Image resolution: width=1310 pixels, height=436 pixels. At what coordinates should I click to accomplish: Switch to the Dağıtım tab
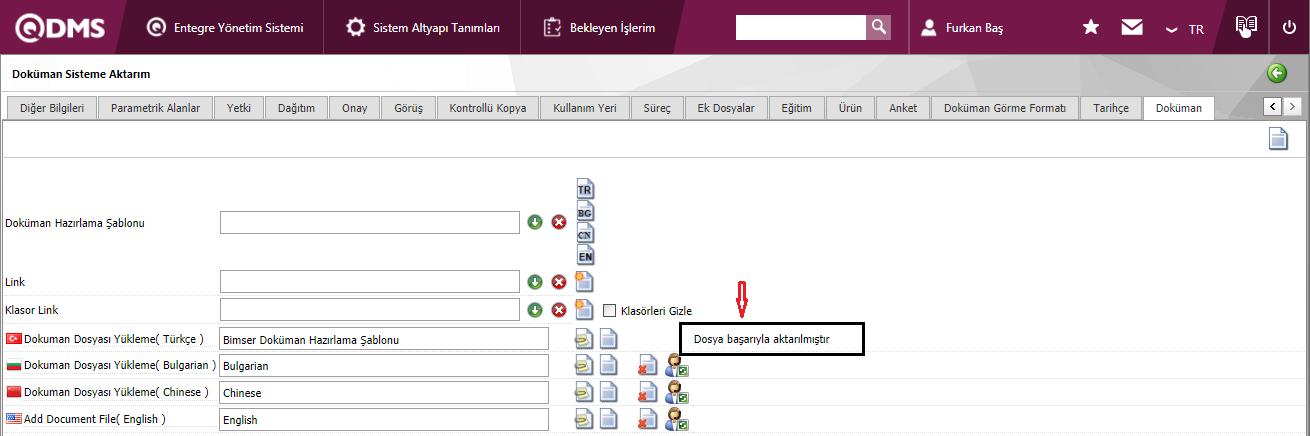(x=296, y=107)
